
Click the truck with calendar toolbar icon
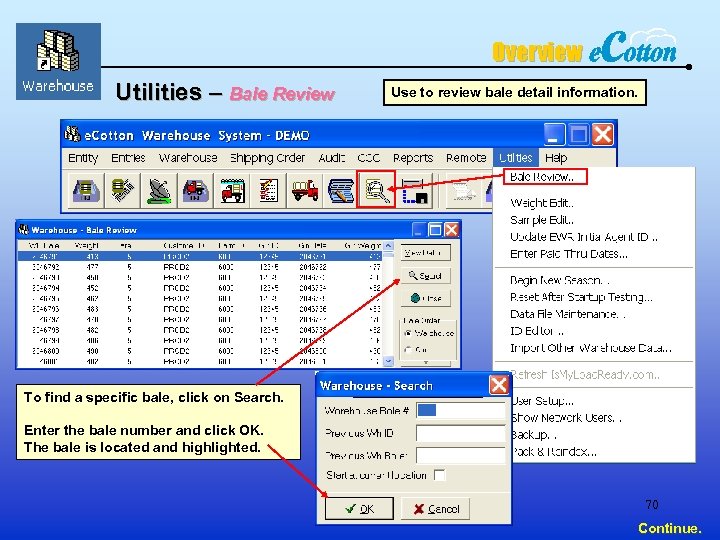click(232, 190)
